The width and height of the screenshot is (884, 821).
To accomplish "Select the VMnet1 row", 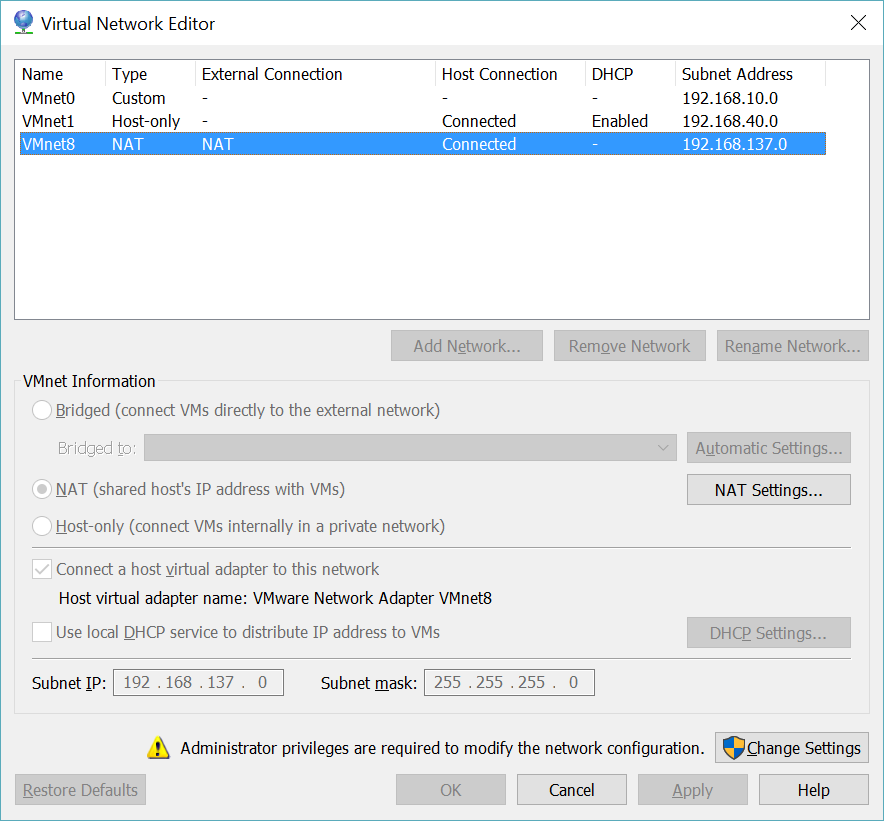I will point(423,121).
